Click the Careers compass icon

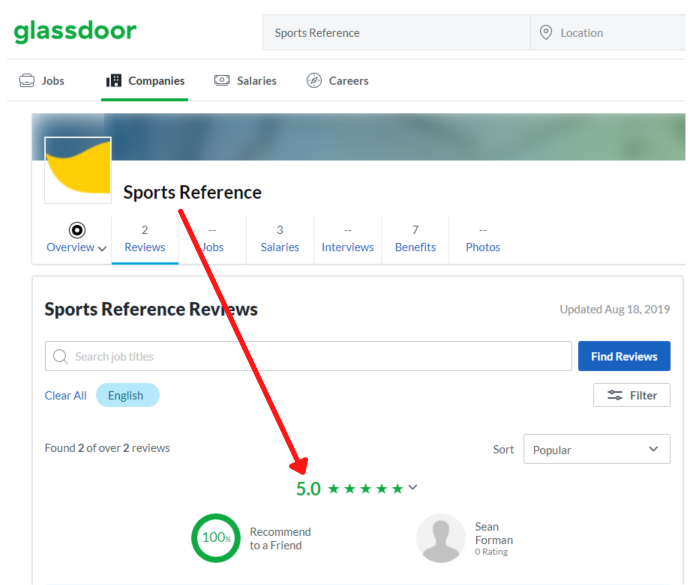[x=314, y=81]
